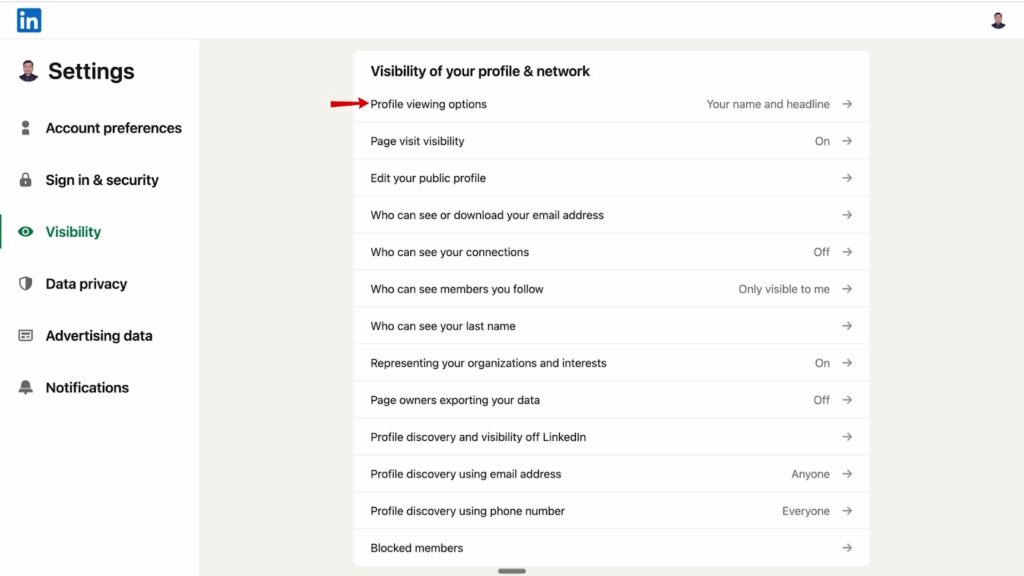Open Edit your public profile
The image size is (1024, 576).
pyautogui.click(x=428, y=178)
